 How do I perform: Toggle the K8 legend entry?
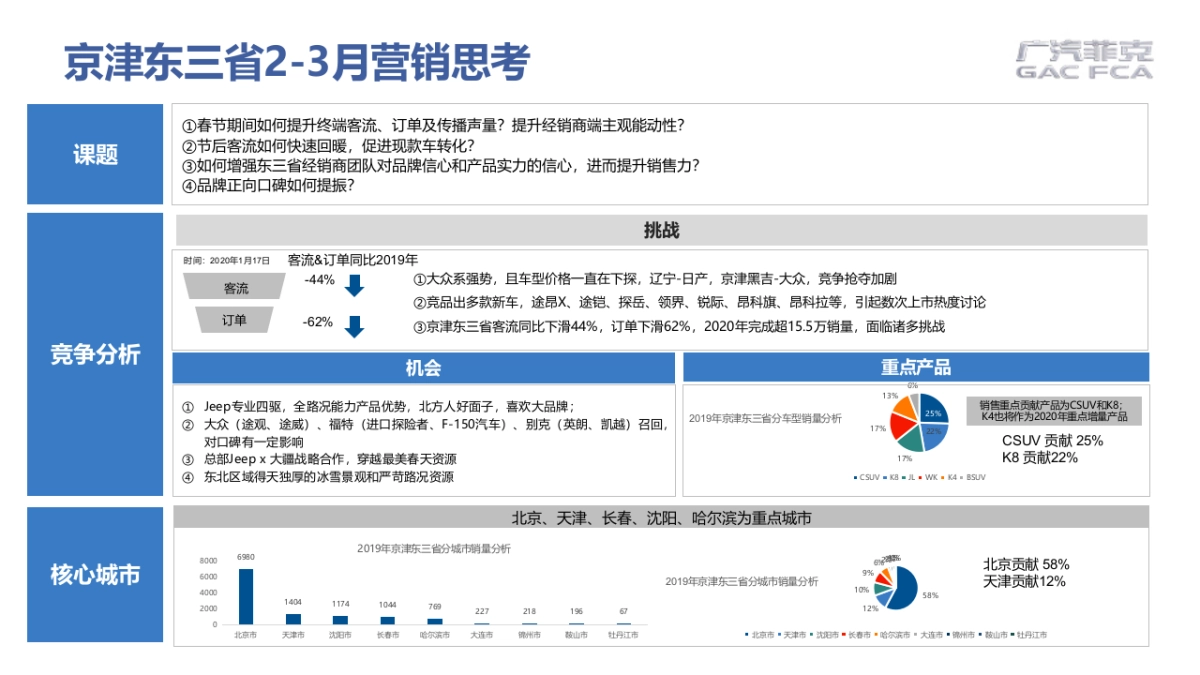click(x=890, y=478)
